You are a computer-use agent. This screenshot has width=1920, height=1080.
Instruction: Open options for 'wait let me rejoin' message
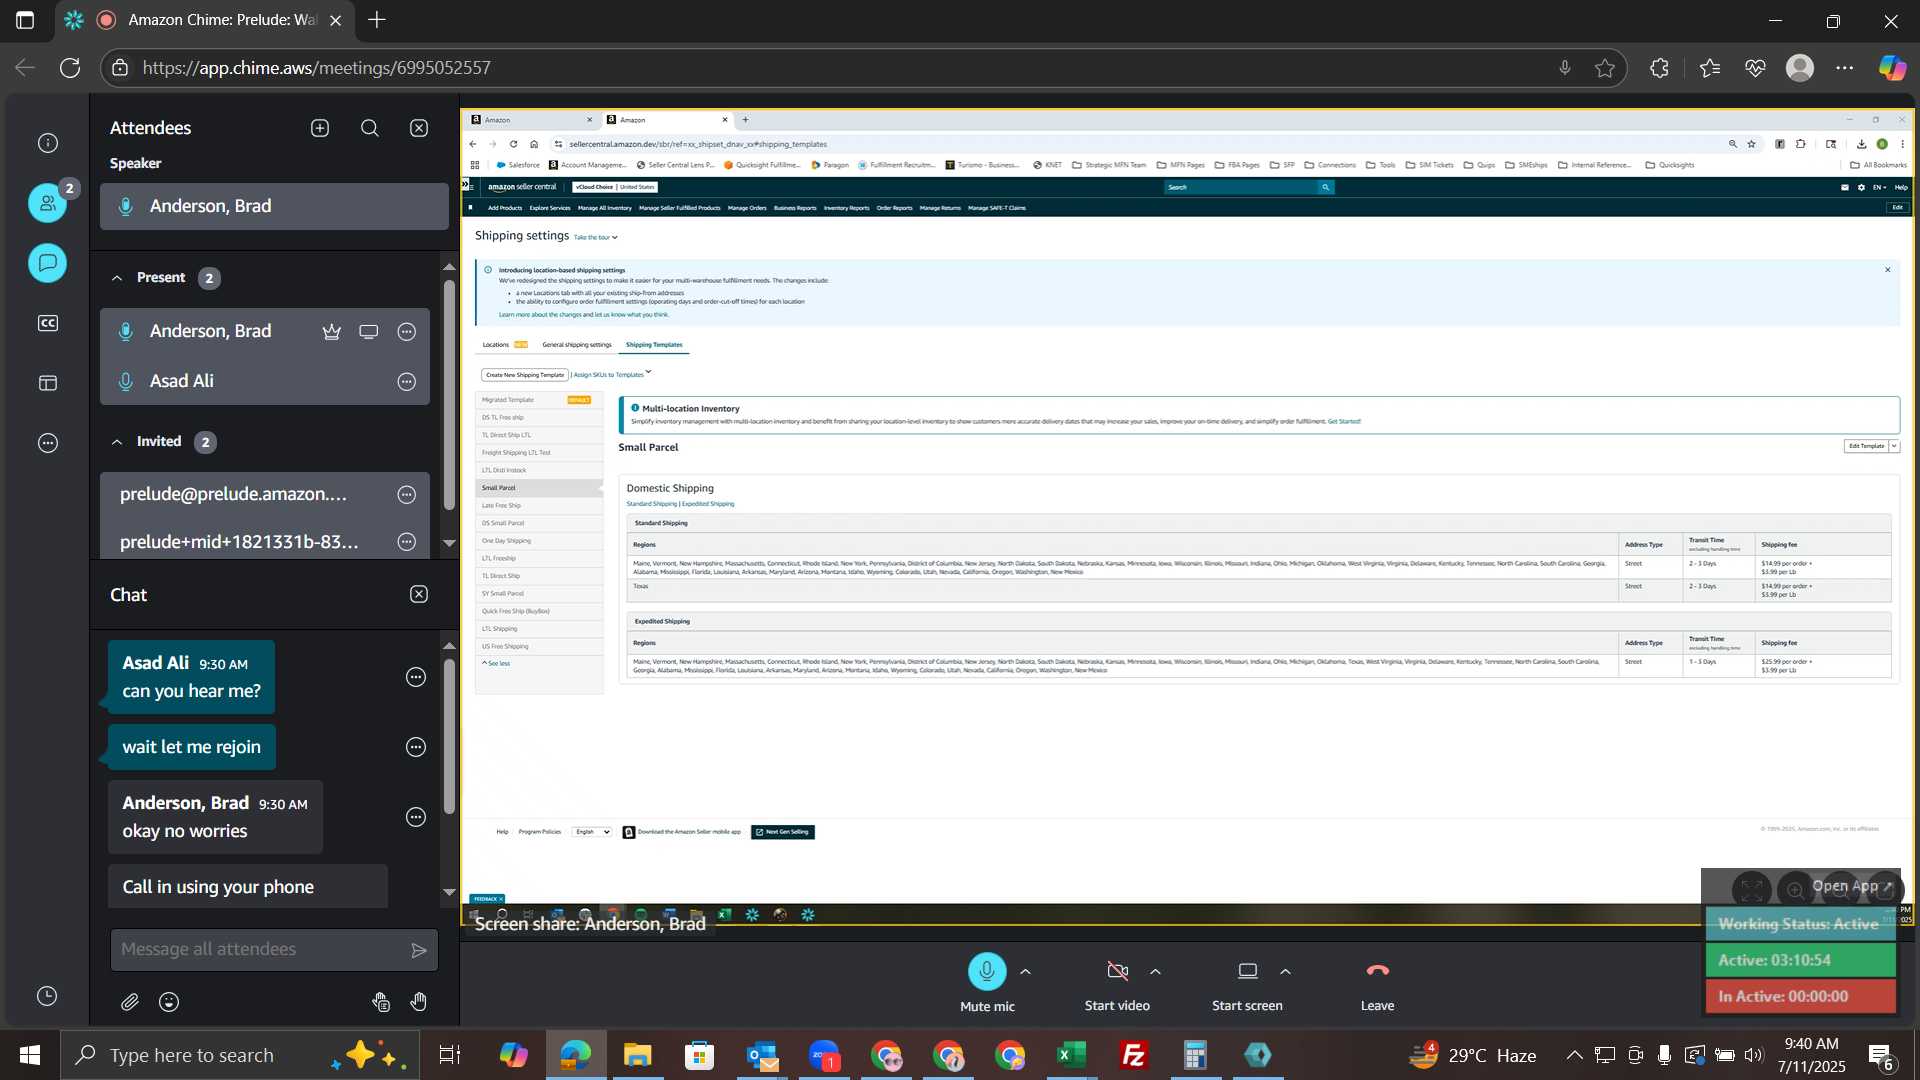[x=416, y=748]
